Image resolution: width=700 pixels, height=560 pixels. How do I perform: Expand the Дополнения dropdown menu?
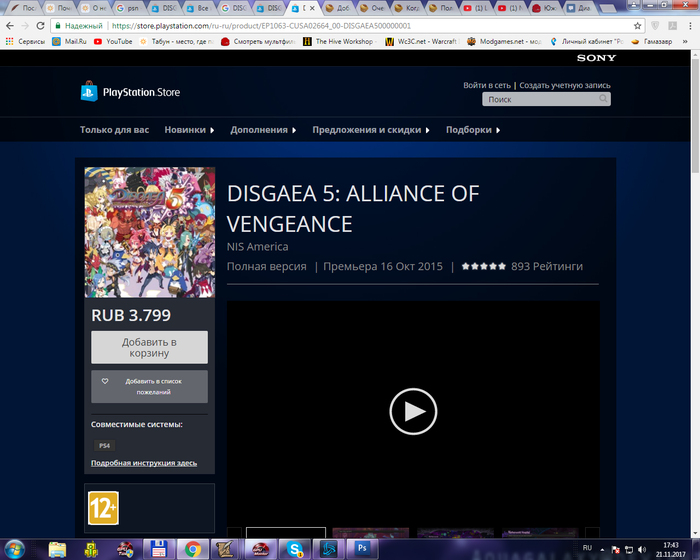tap(262, 130)
